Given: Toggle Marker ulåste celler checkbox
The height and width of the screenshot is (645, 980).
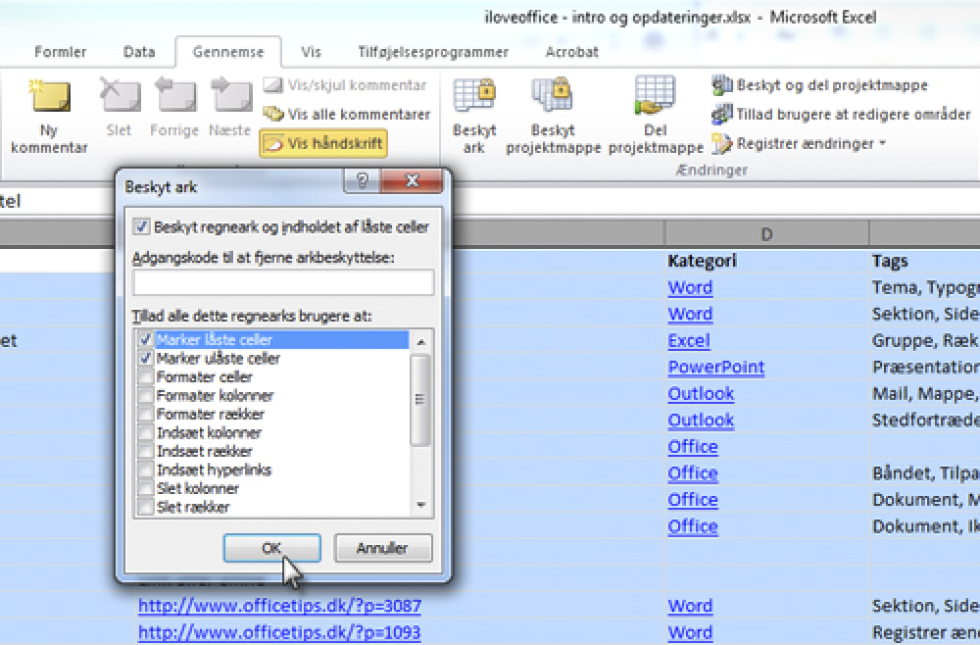Looking at the screenshot, I should click(x=146, y=358).
